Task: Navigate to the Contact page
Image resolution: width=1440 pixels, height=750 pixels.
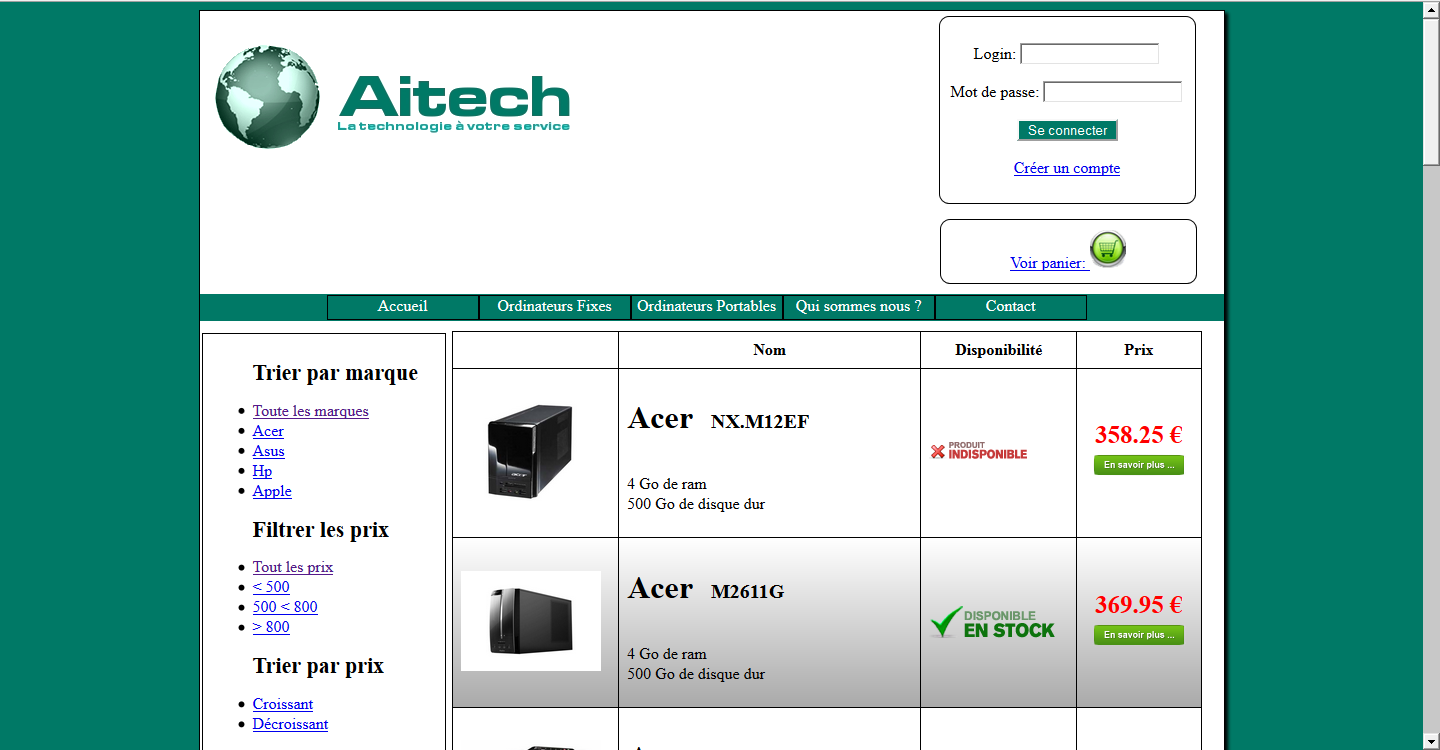Action: pos(1011,307)
